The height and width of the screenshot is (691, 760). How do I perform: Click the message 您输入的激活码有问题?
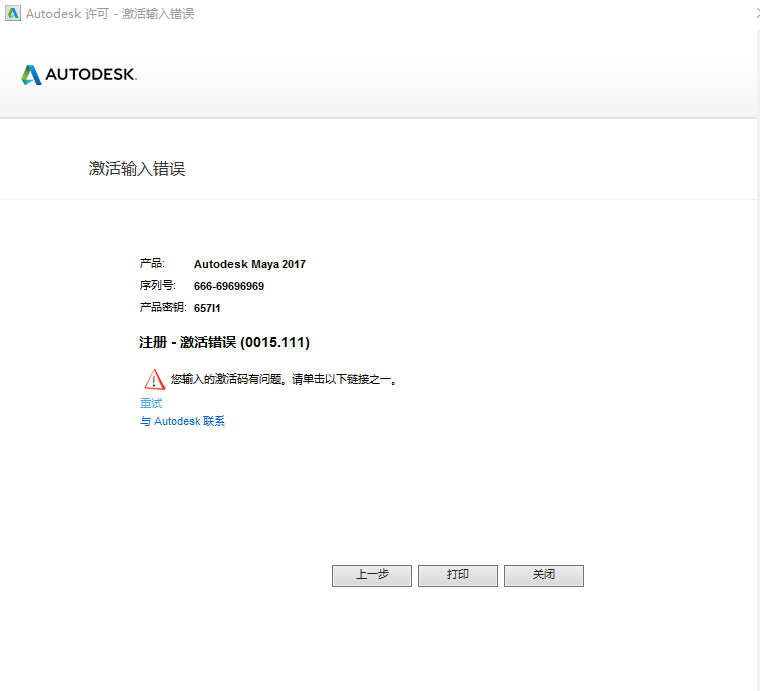click(x=225, y=379)
